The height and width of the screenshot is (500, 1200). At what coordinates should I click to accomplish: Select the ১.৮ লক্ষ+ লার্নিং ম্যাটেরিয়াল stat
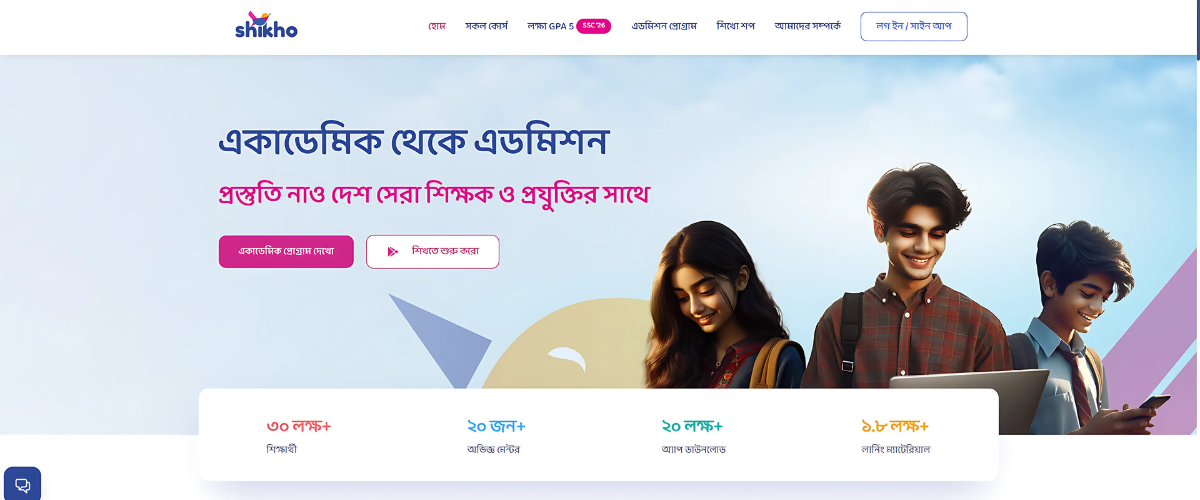click(895, 437)
